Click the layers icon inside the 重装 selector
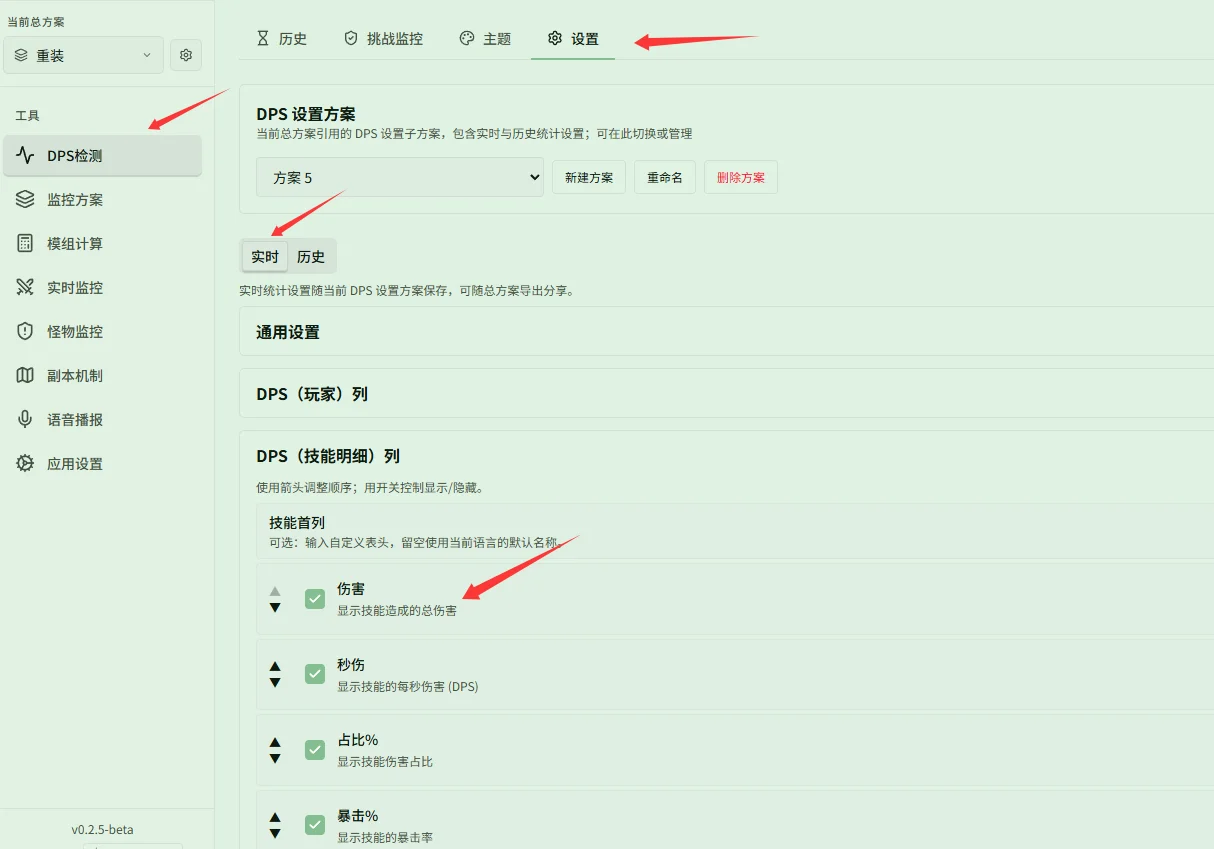This screenshot has height=849, width=1214. click(x=21, y=56)
